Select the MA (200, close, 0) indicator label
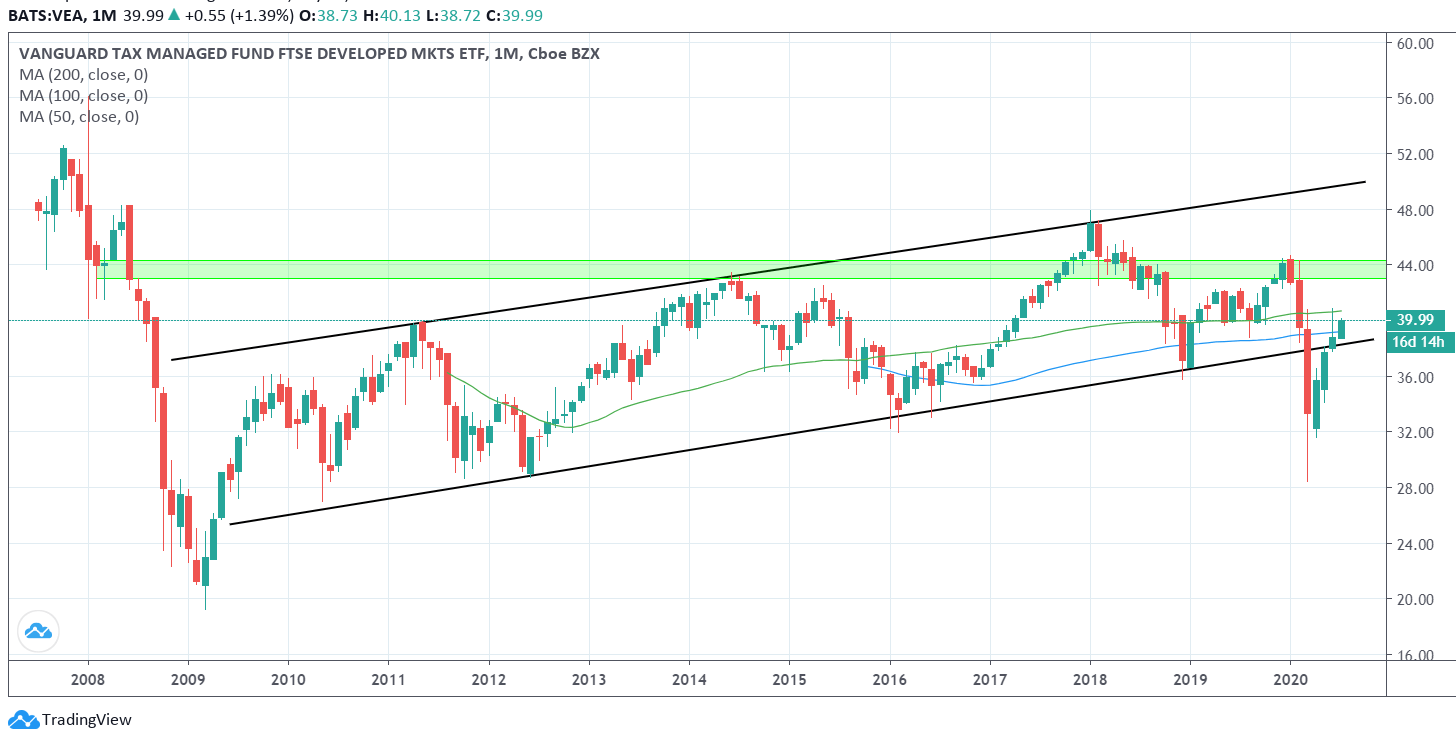This screenshot has height=743, width=1456. pos(83,75)
